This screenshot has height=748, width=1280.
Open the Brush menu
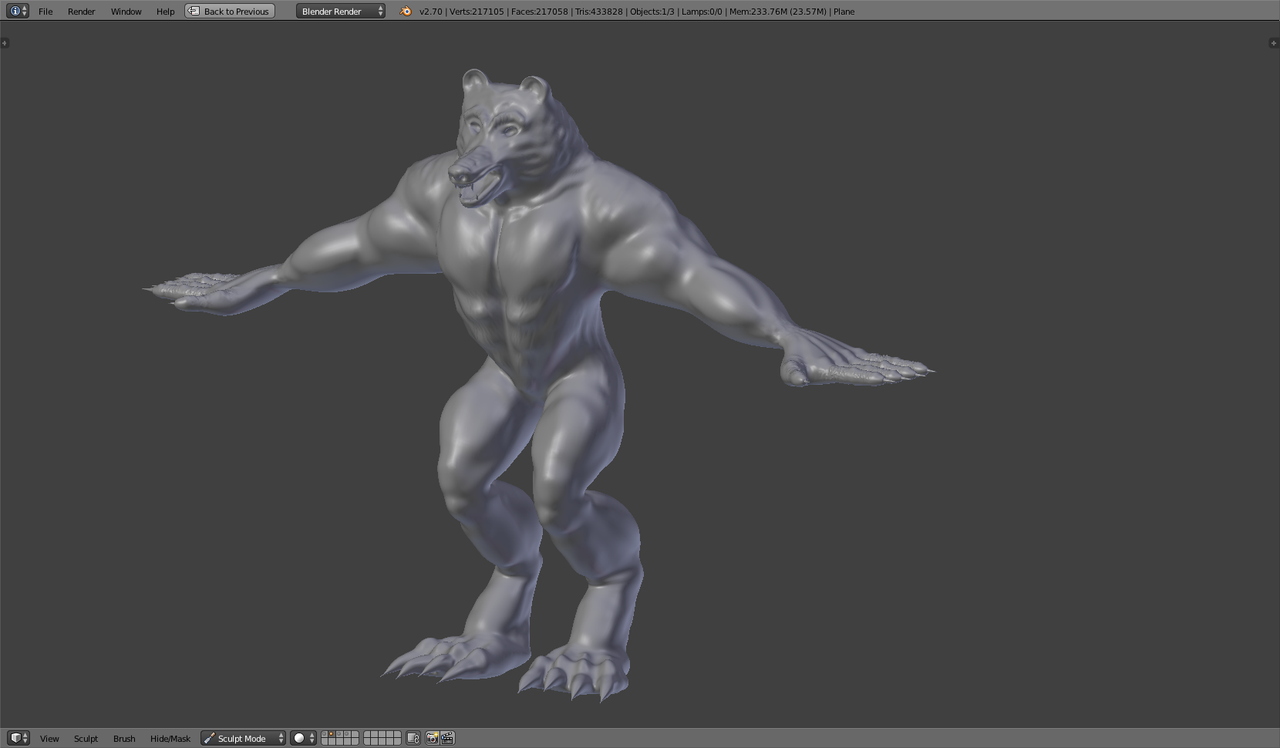pyautogui.click(x=124, y=738)
